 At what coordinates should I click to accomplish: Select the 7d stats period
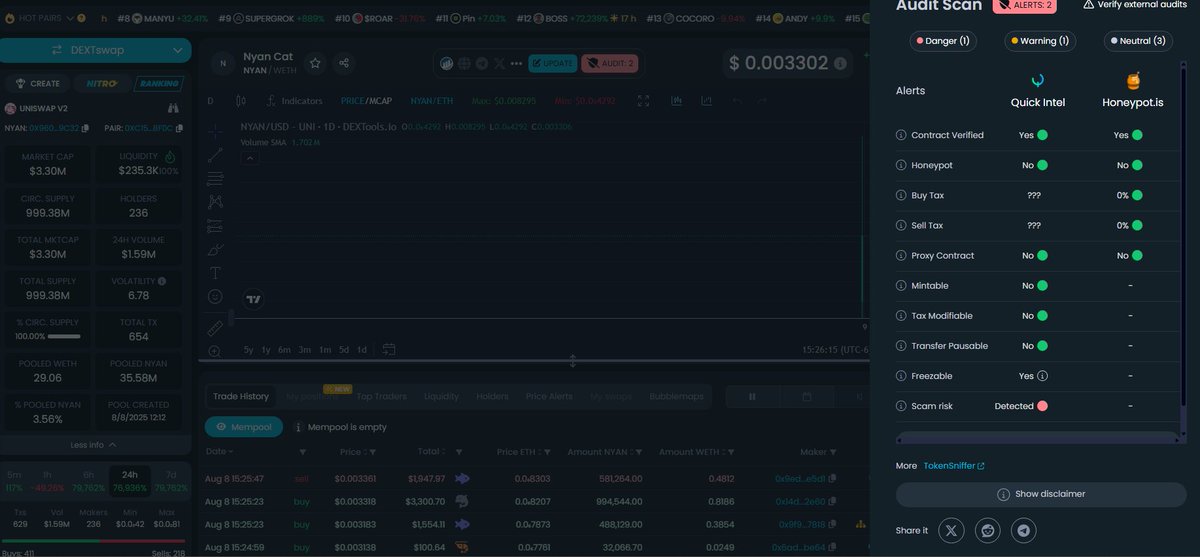pos(170,481)
